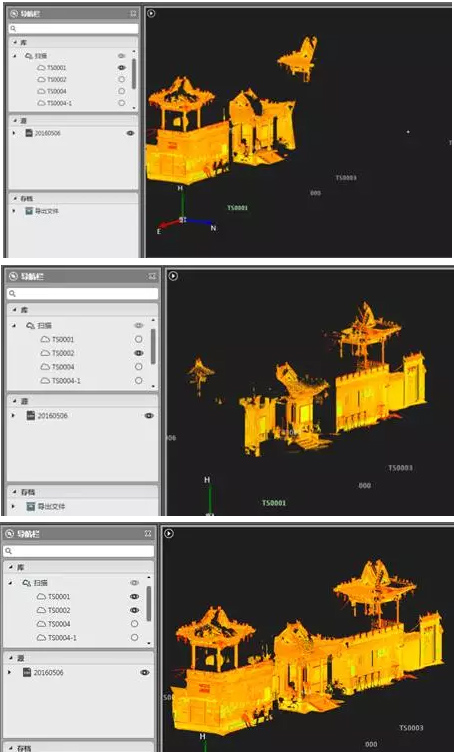Click the 20160506 file icon in the middle panel
The image size is (454, 752).
click(x=31, y=415)
